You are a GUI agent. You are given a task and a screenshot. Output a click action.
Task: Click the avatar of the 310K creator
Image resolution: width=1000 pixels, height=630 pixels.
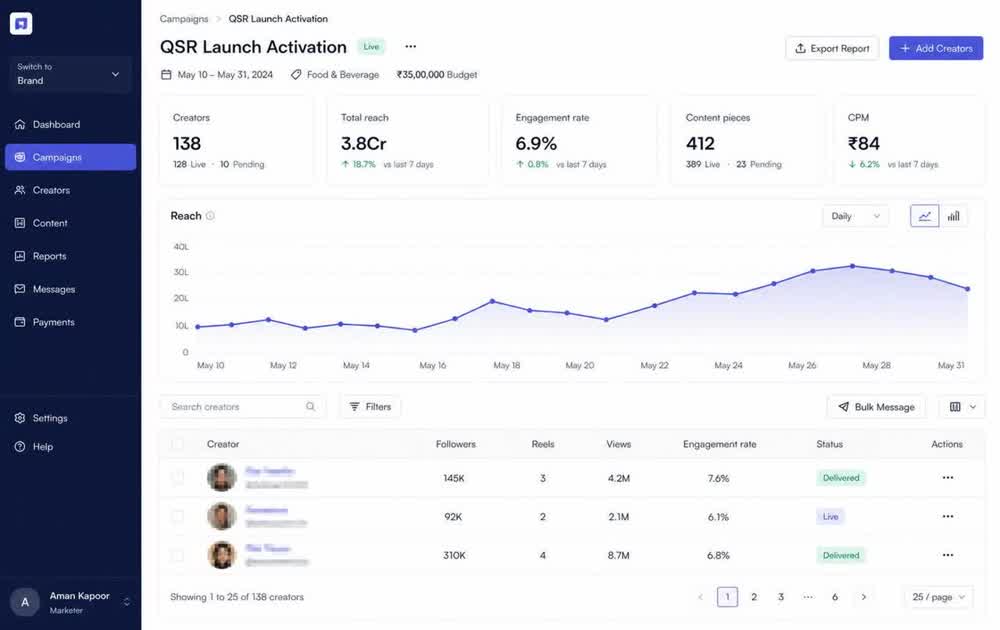[222, 555]
